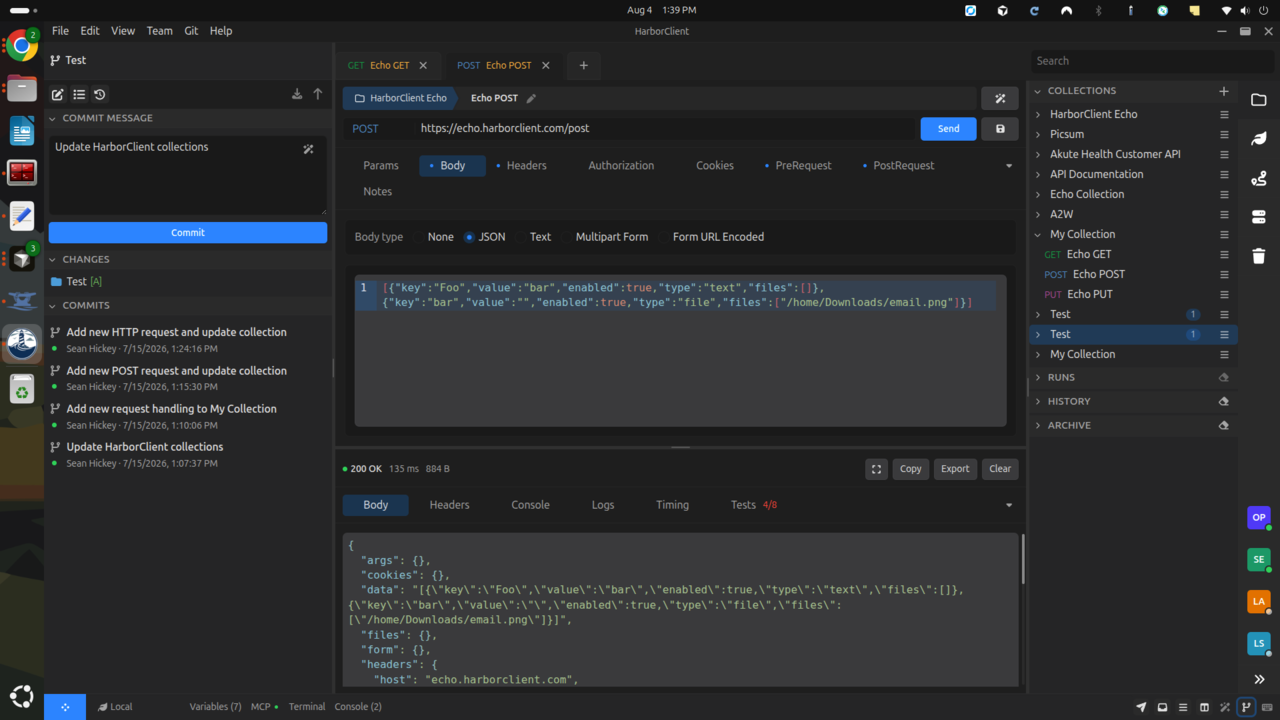Open the flows route sidebar icon
The image size is (1280, 720).
pyautogui.click(x=1259, y=178)
